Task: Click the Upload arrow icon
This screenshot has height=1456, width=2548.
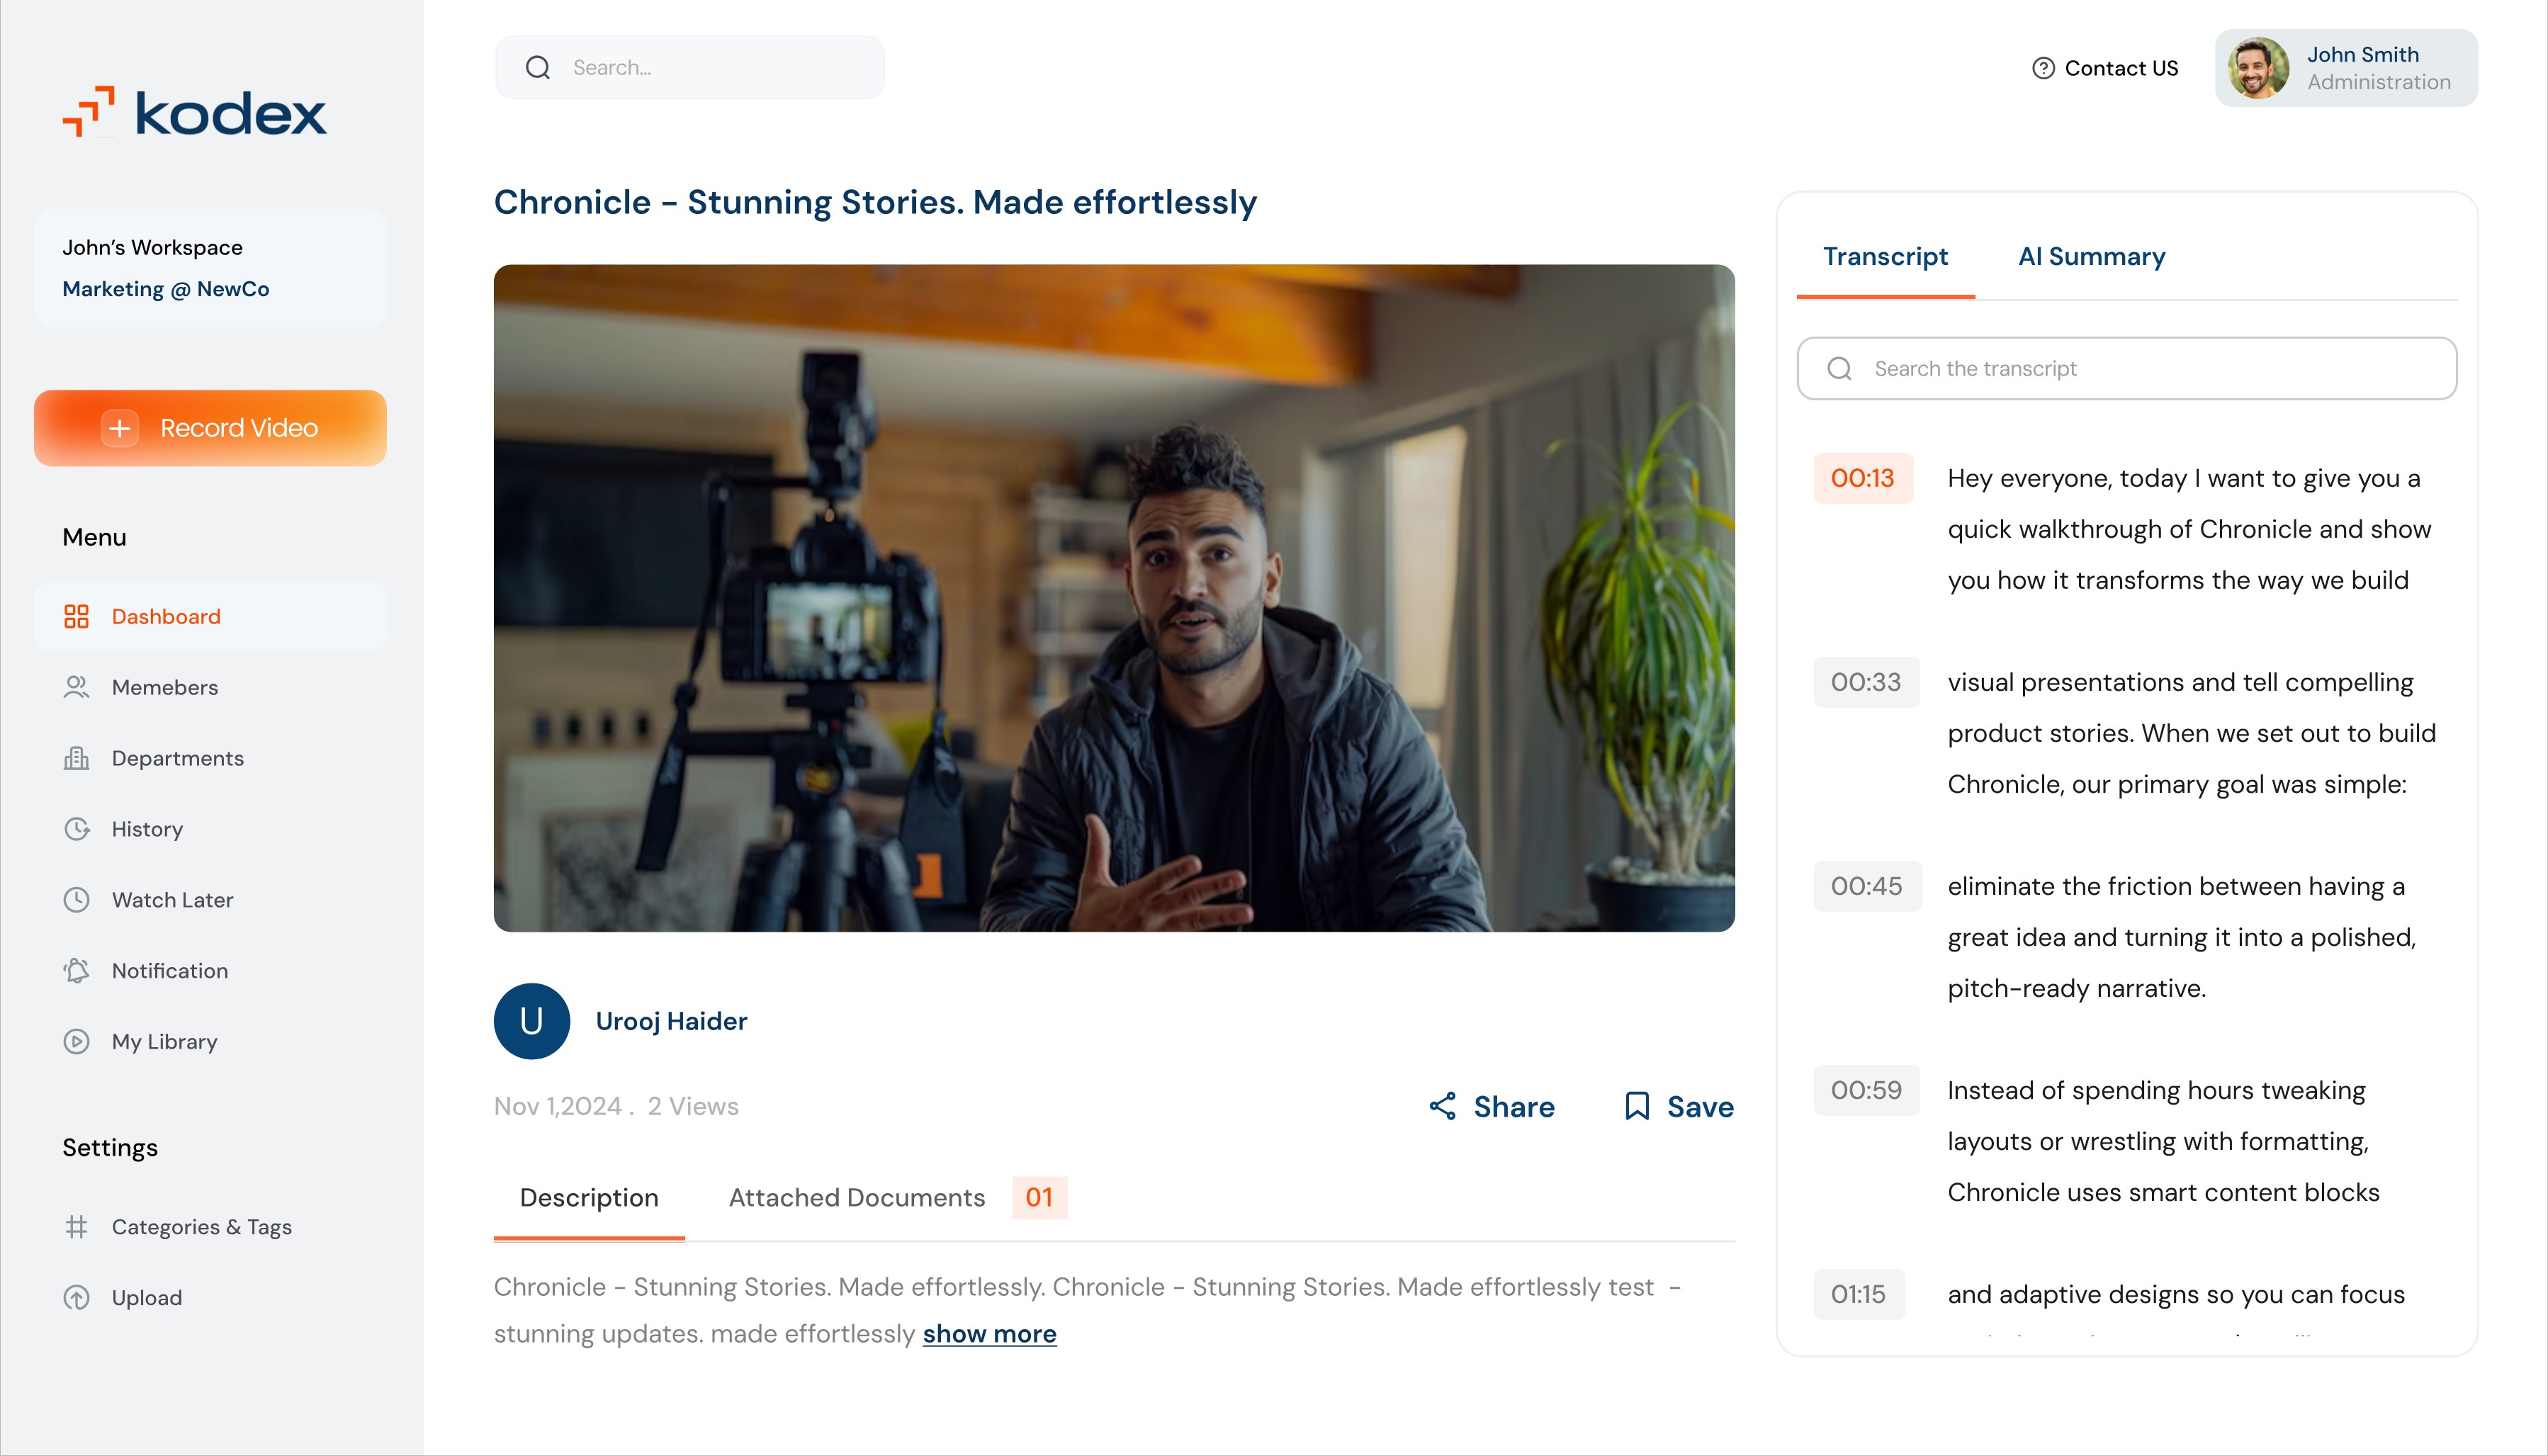Action: pyautogui.click(x=77, y=1297)
